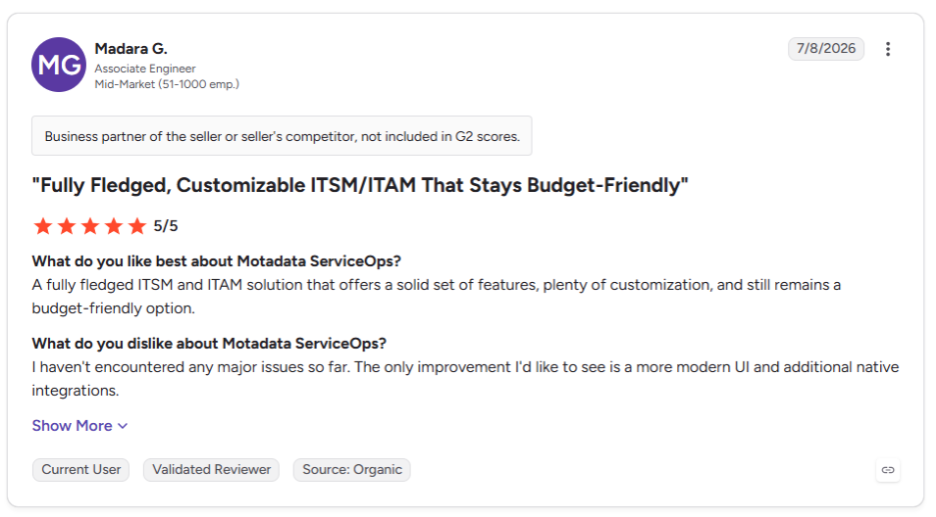Click the review title about ITSM/ITAM
The height and width of the screenshot is (517, 936).
pyautogui.click(x=360, y=185)
